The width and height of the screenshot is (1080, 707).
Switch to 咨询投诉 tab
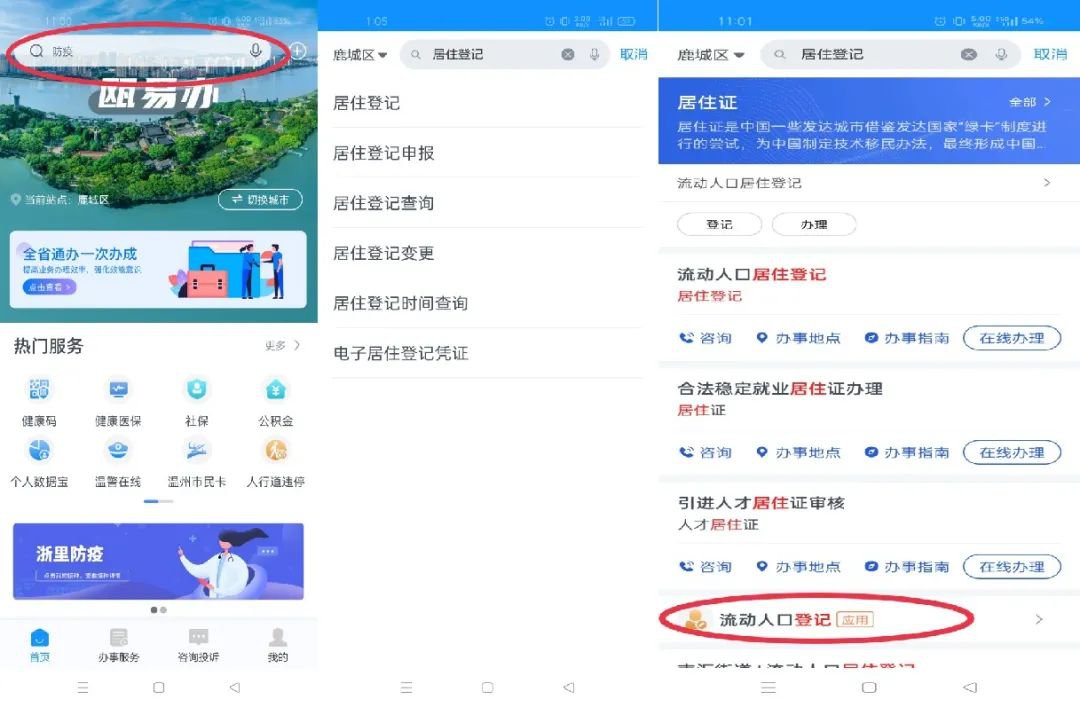click(x=198, y=645)
